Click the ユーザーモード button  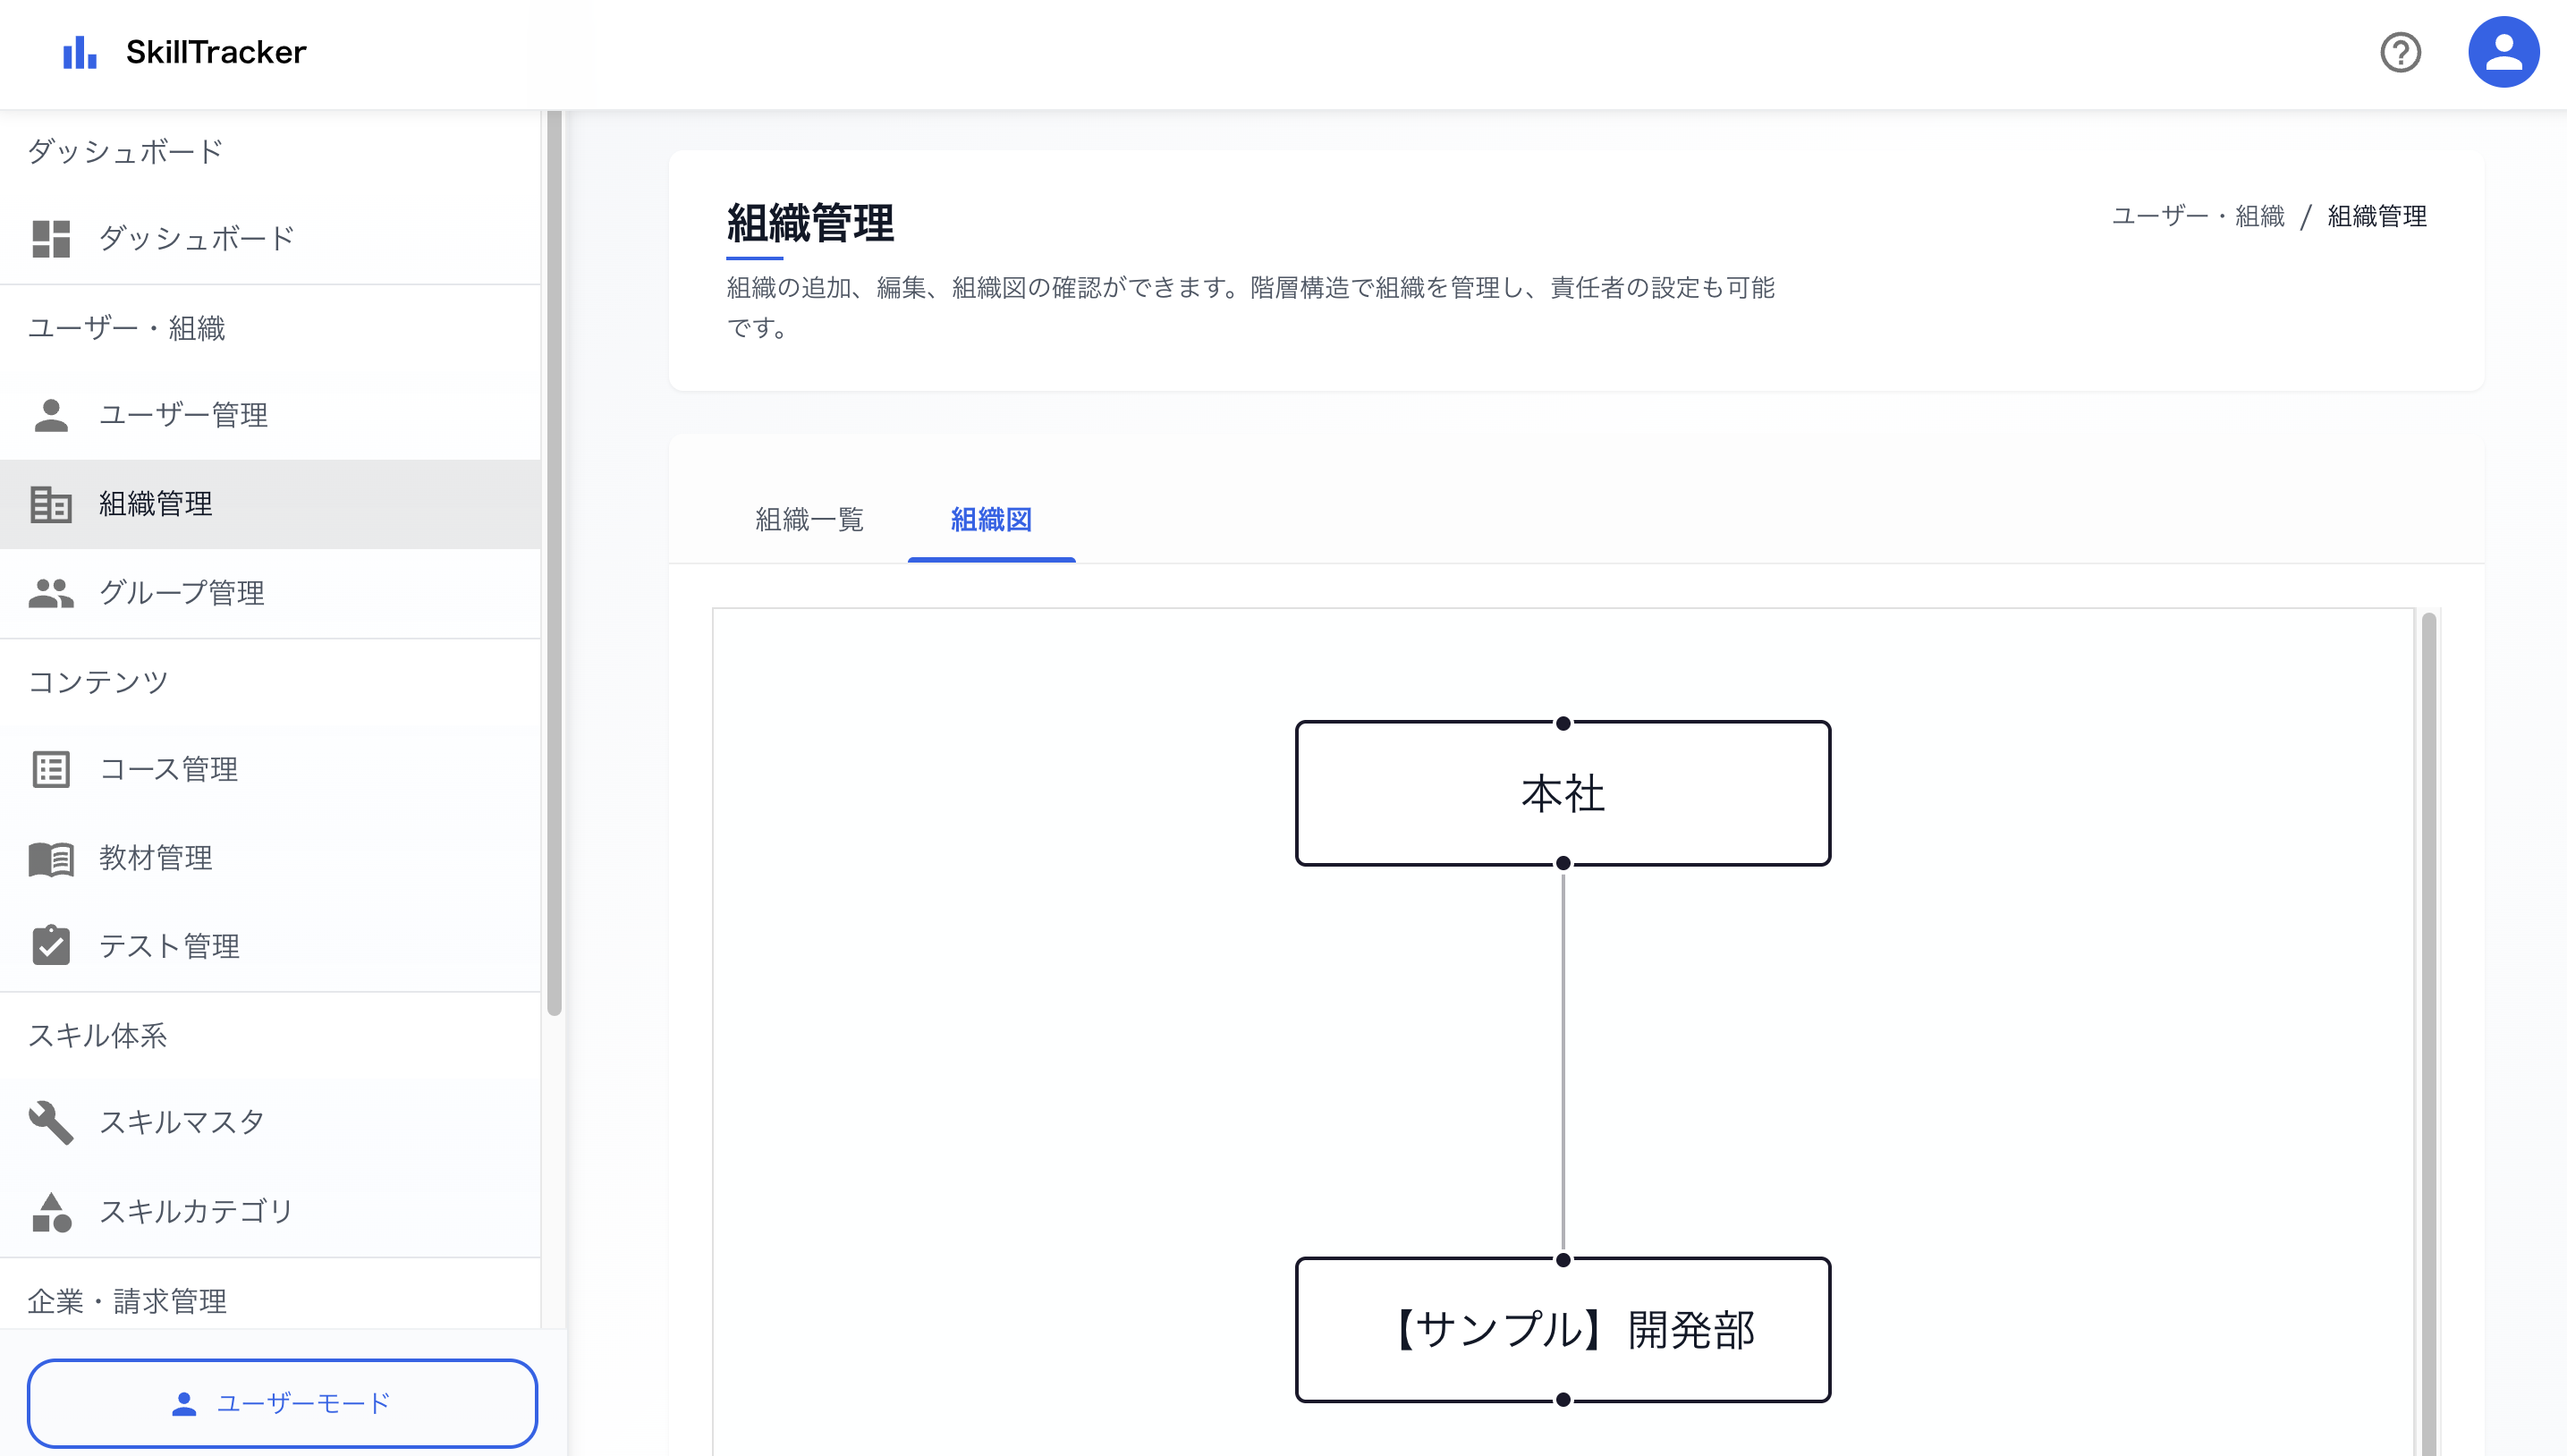283,1403
